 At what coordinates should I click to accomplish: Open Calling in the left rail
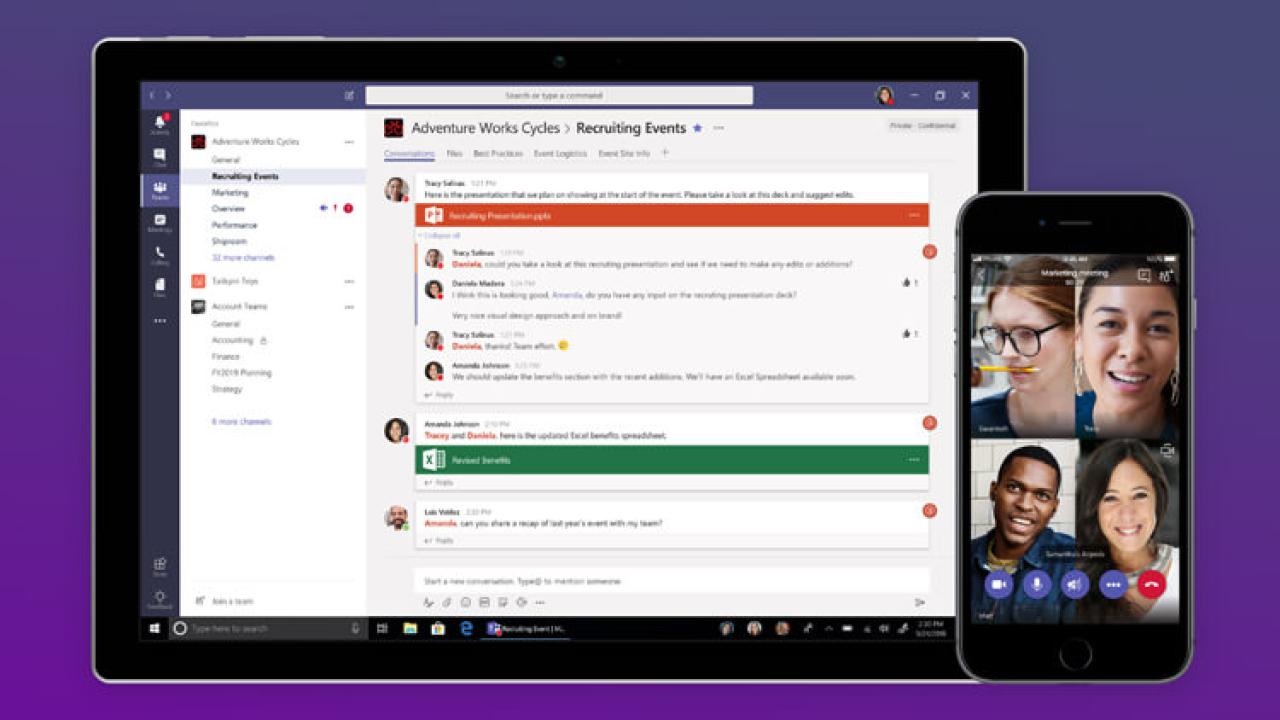point(159,255)
